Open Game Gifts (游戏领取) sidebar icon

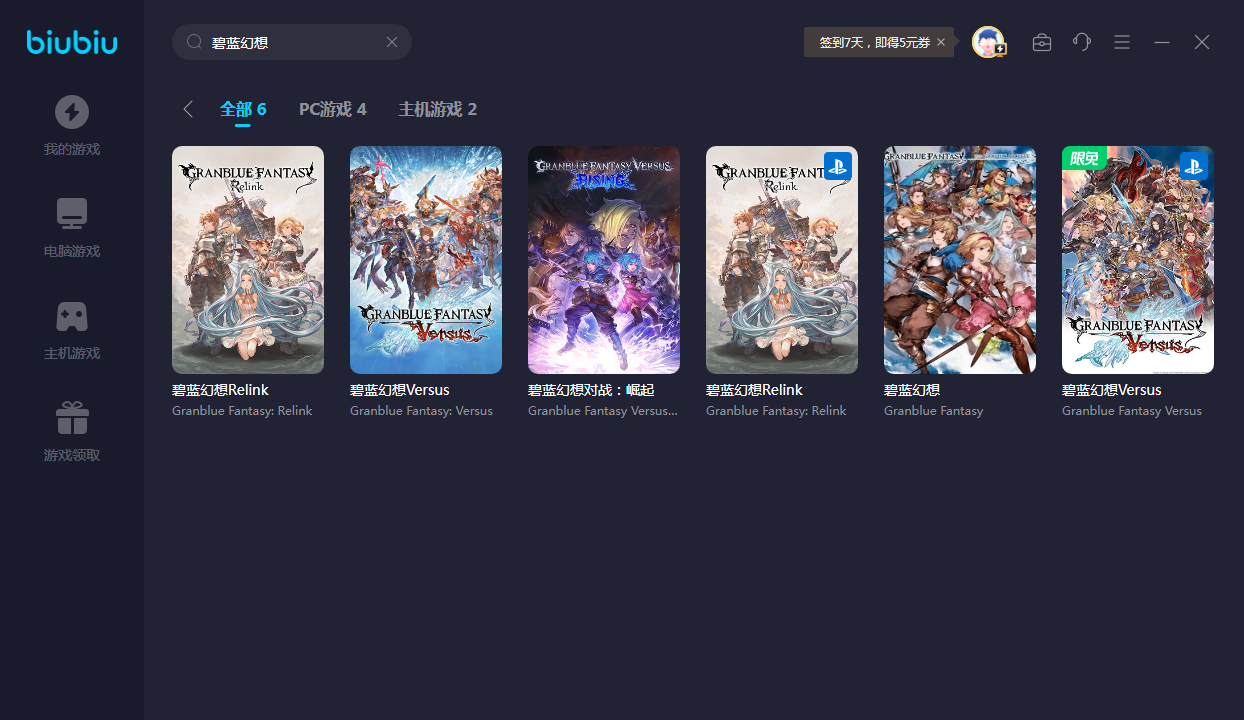[72, 418]
